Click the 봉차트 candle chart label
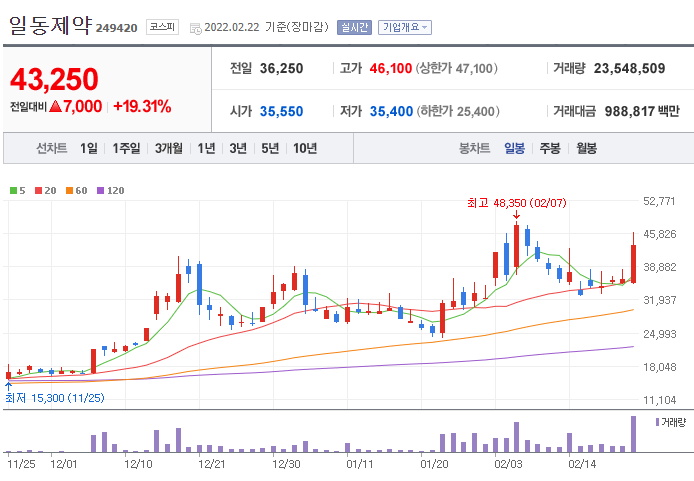 [x=474, y=148]
